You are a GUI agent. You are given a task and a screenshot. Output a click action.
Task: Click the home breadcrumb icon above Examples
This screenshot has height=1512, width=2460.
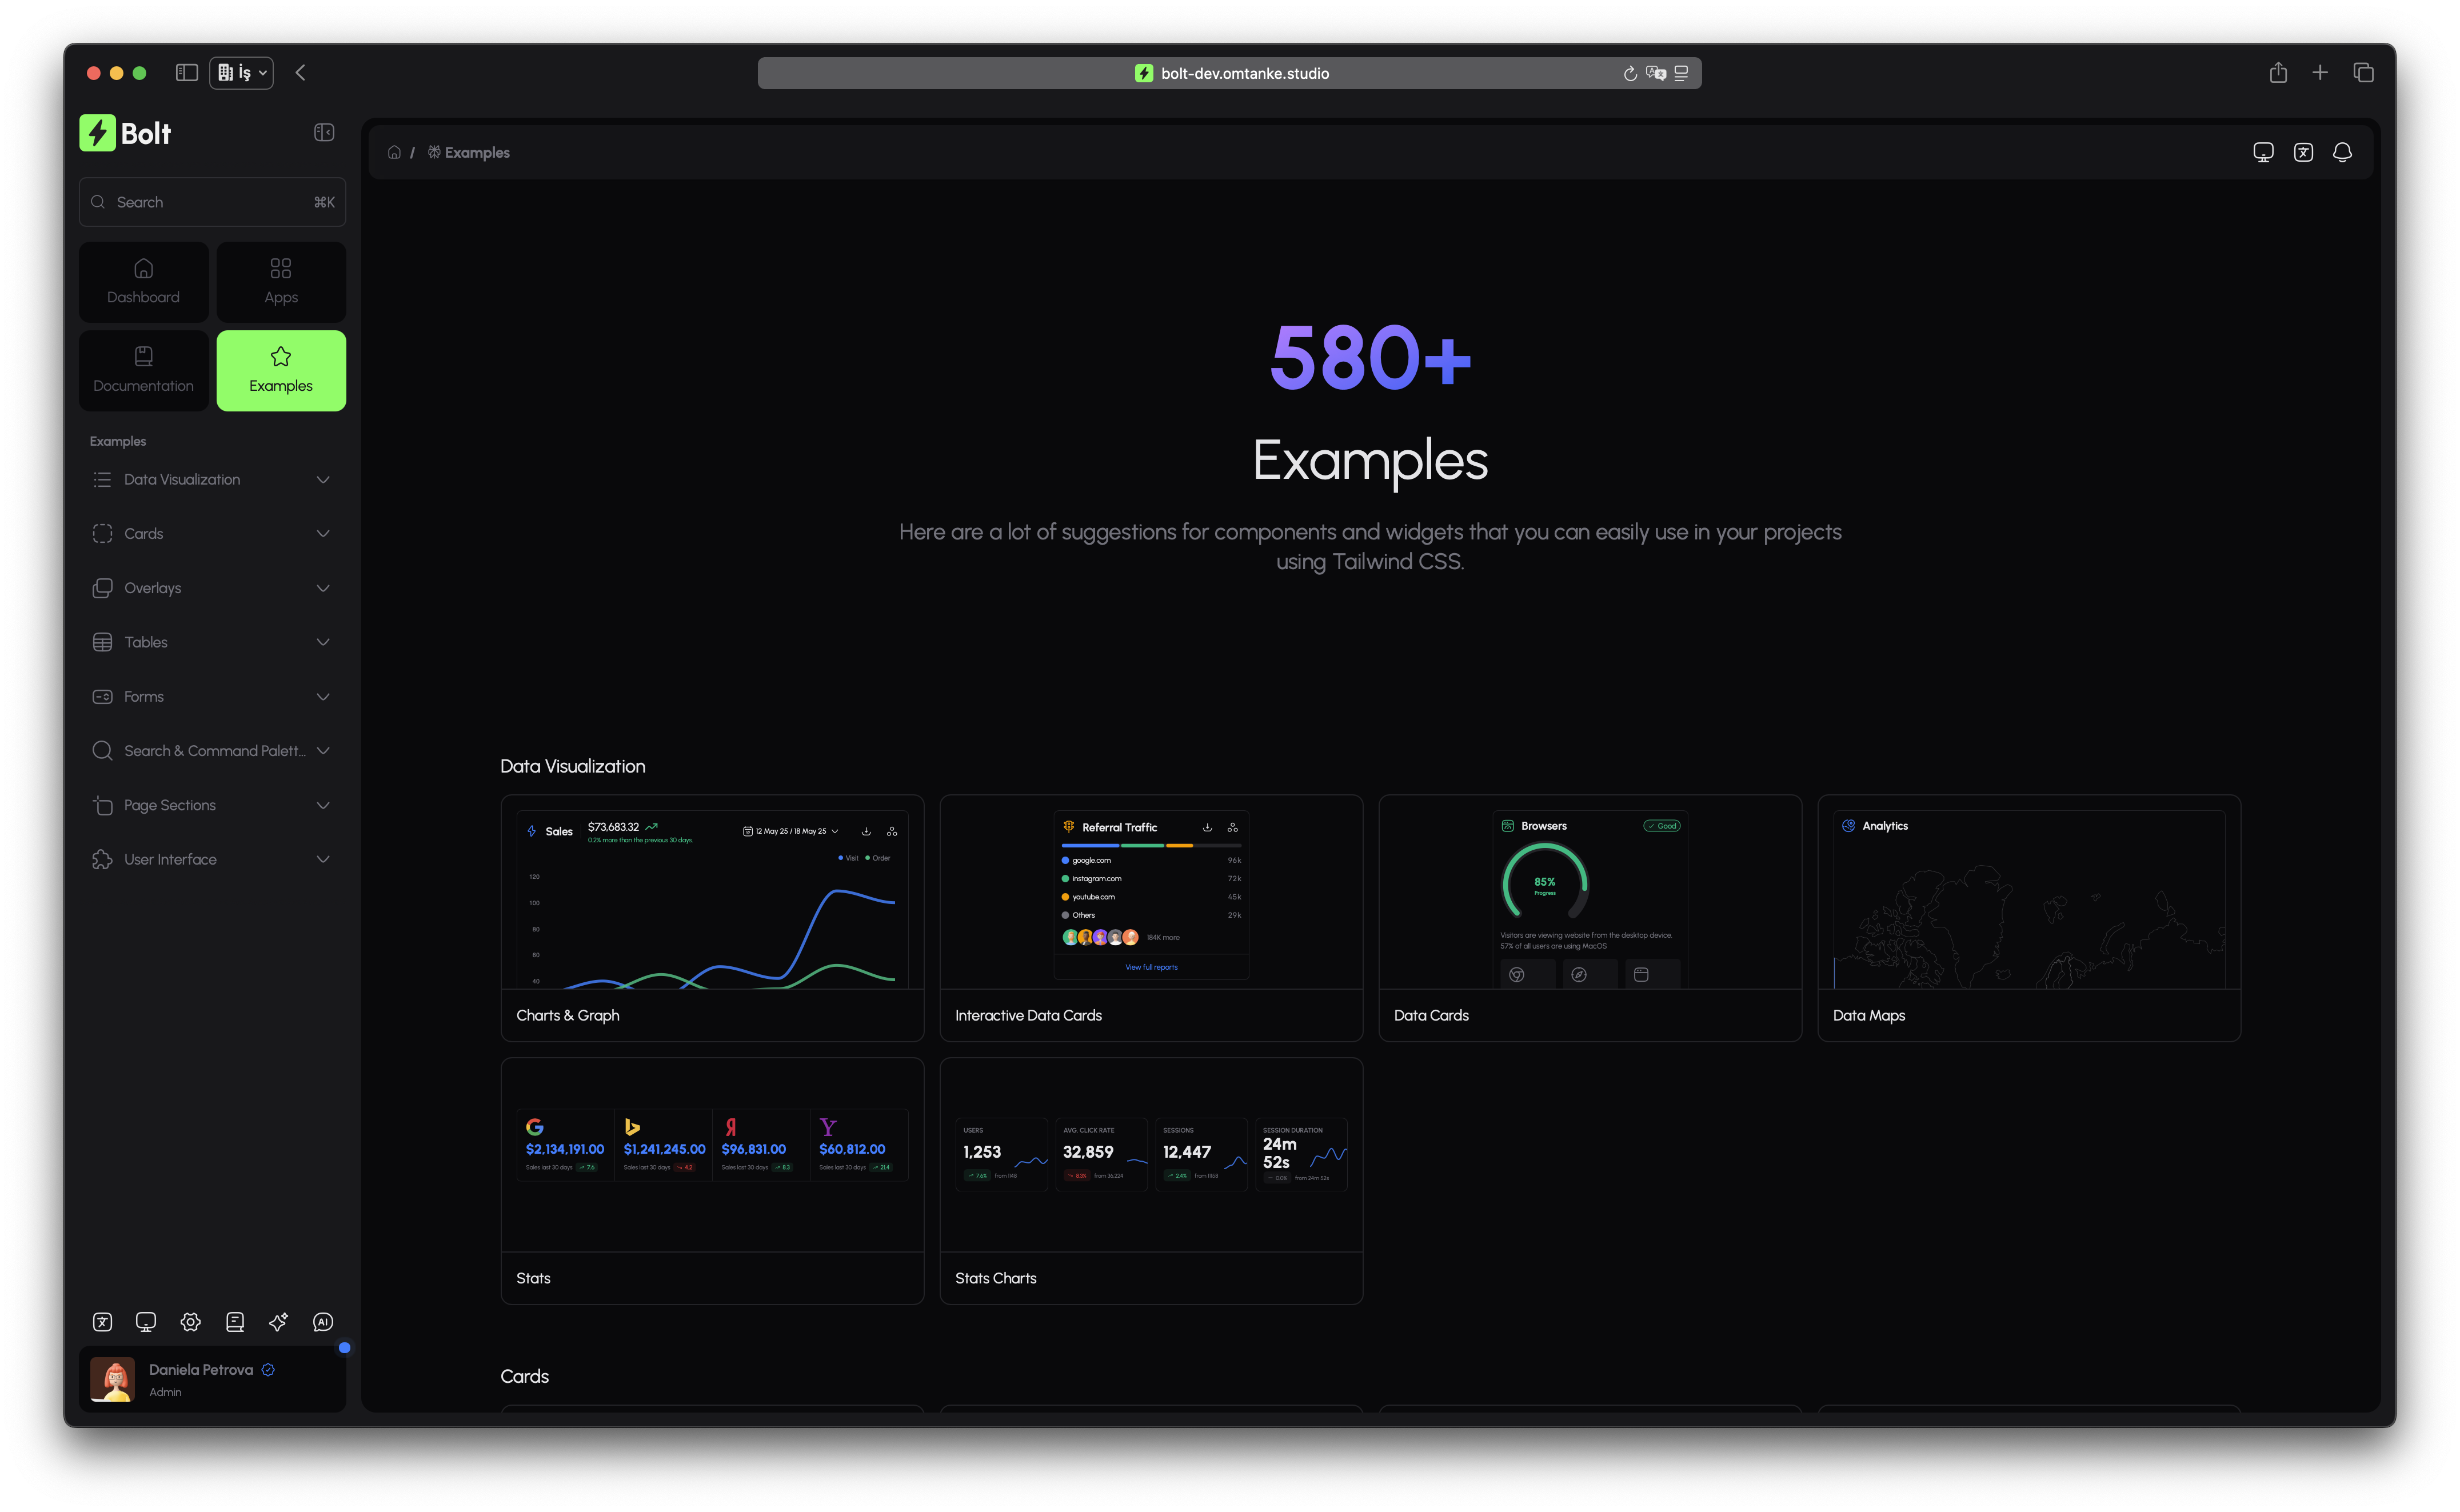394,152
